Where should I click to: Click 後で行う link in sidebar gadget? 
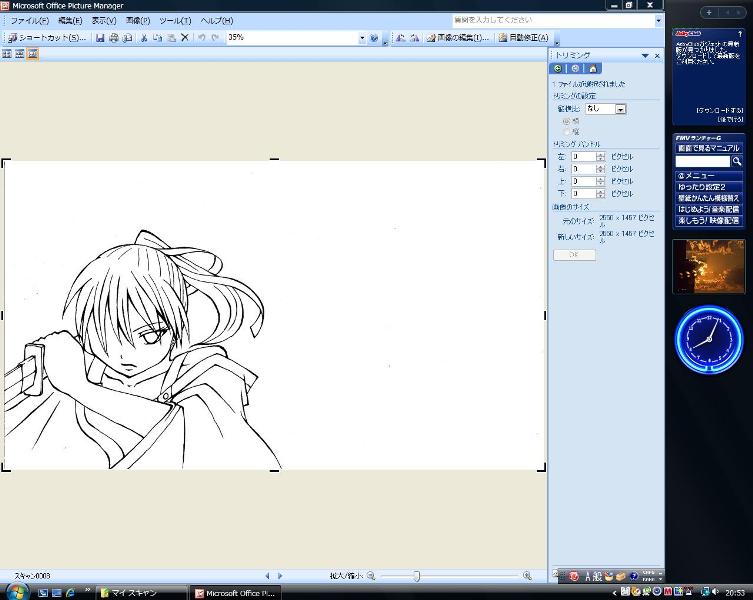coord(730,119)
